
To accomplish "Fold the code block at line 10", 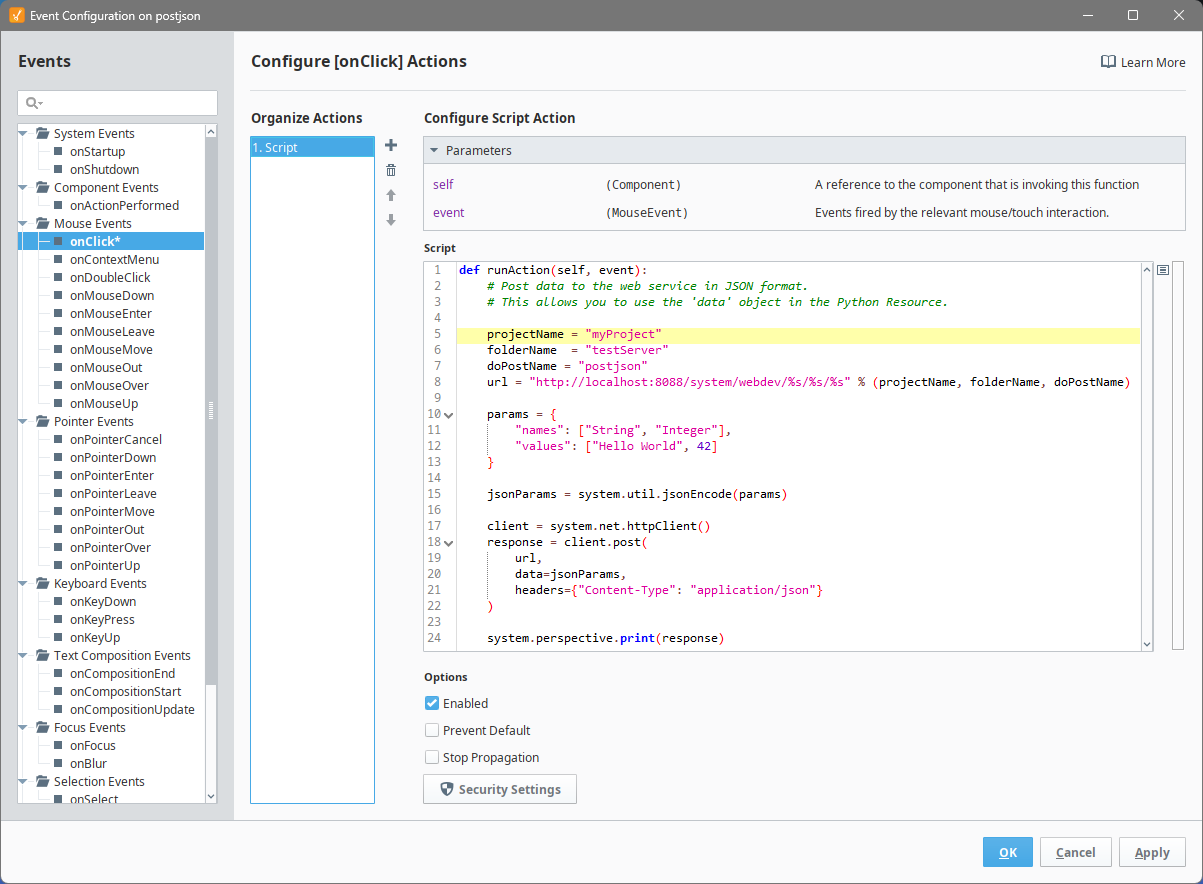I will tap(448, 414).
